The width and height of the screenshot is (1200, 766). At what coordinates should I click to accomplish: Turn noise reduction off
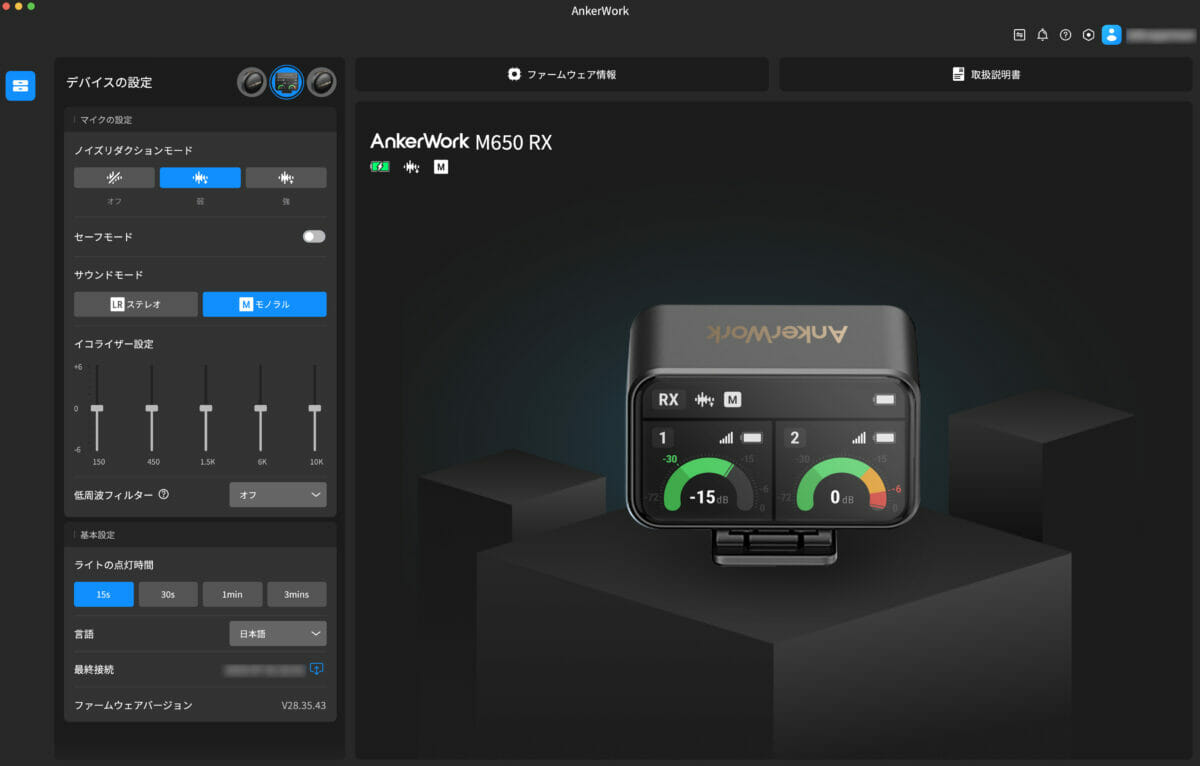(114, 178)
